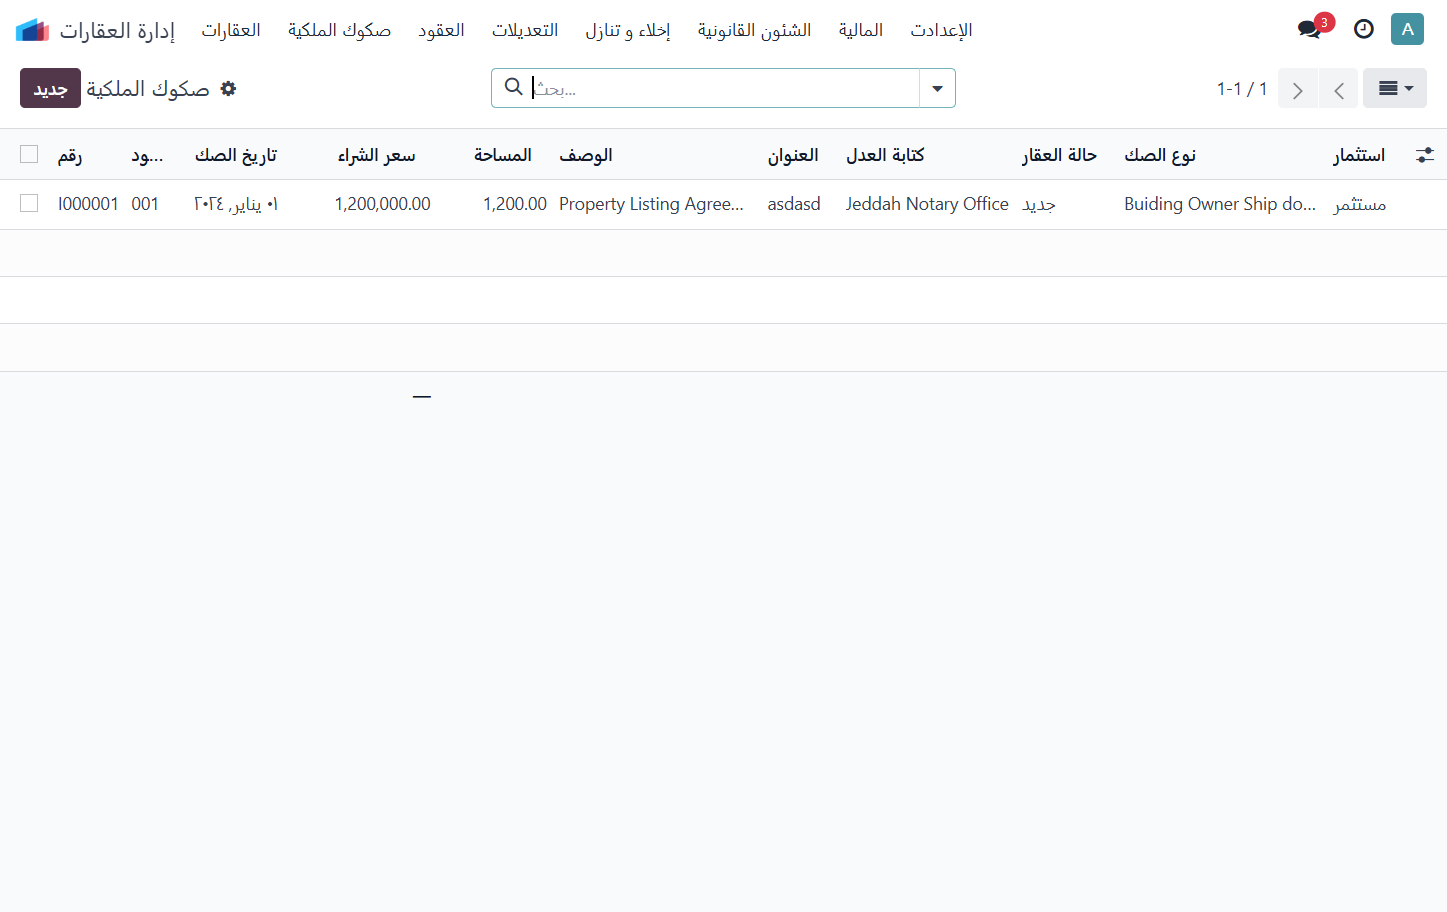Image resolution: width=1447 pixels, height=912 pixels.
Task: Click the جديد property status cell
Action: click(x=1039, y=204)
